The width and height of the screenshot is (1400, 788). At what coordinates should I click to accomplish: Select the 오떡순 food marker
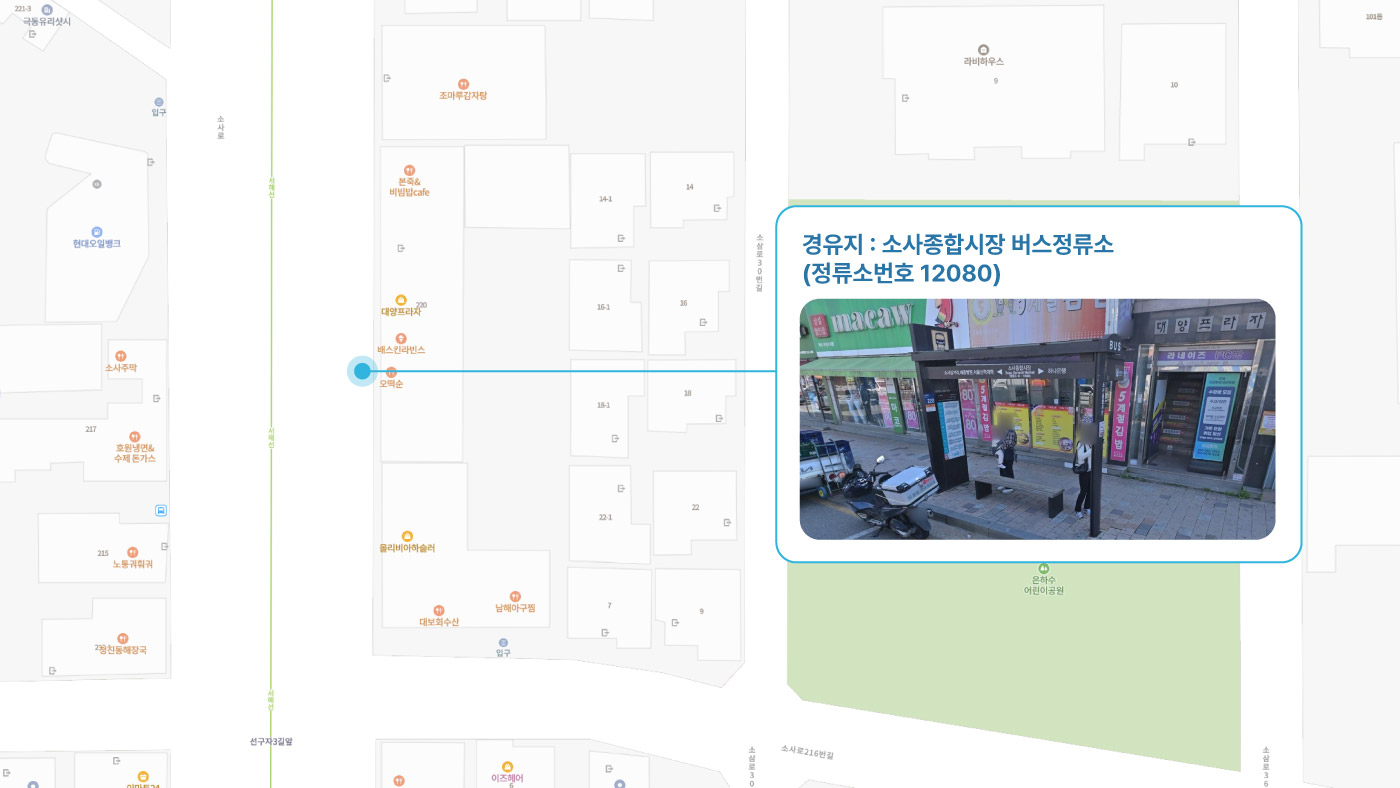(391, 372)
